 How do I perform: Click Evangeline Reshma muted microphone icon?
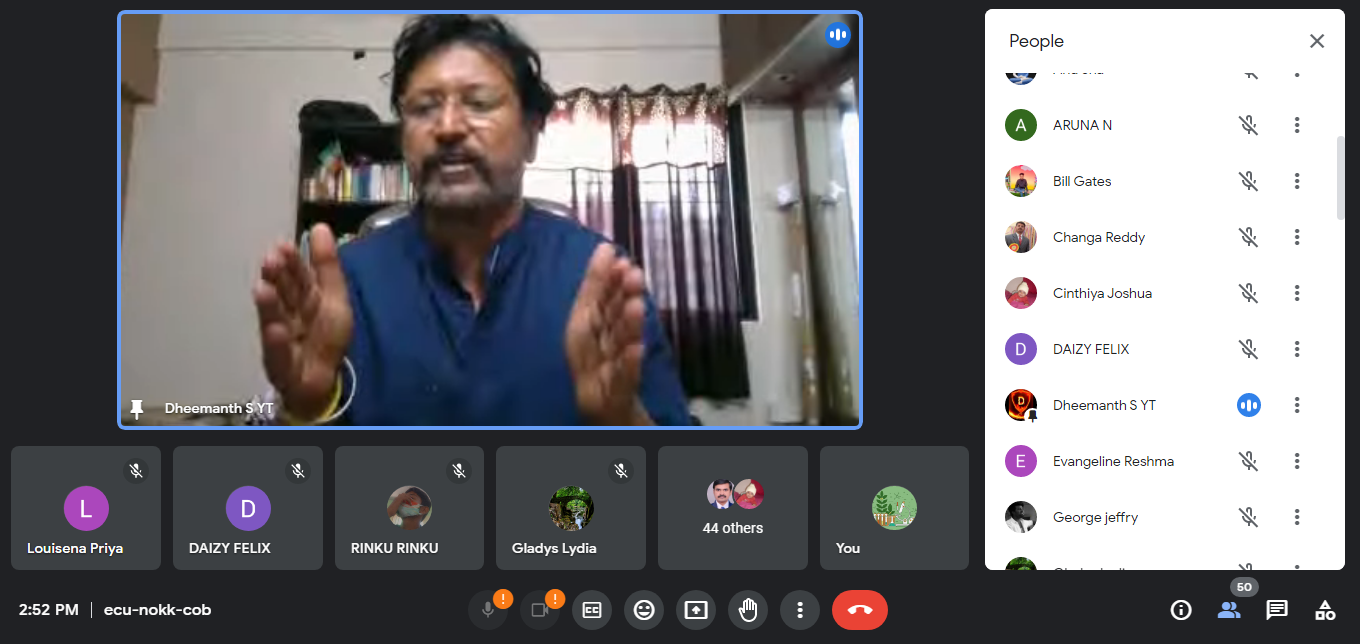click(x=1248, y=461)
